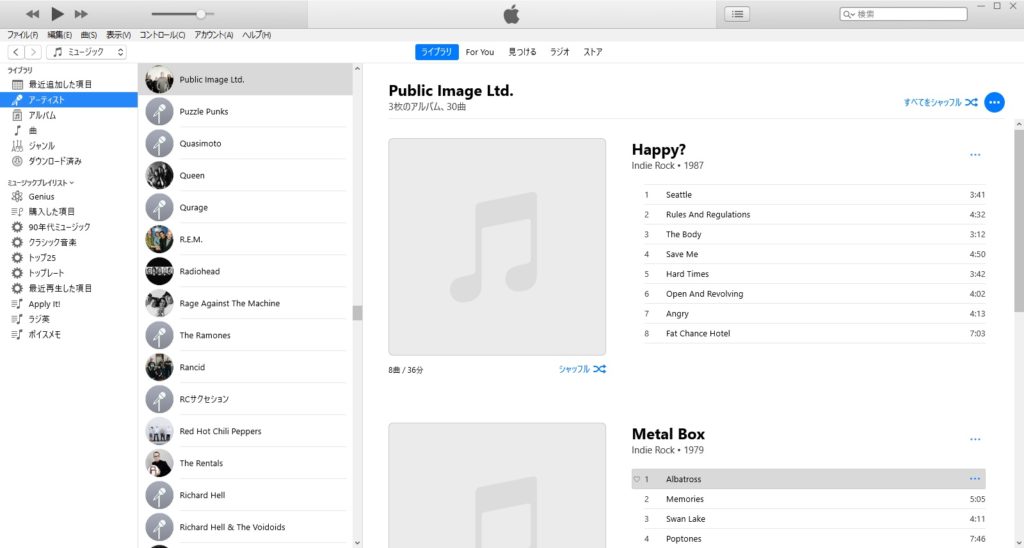The image size is (1024, 548).
Task: Open the アカウント menu
Action: (214, 35)
